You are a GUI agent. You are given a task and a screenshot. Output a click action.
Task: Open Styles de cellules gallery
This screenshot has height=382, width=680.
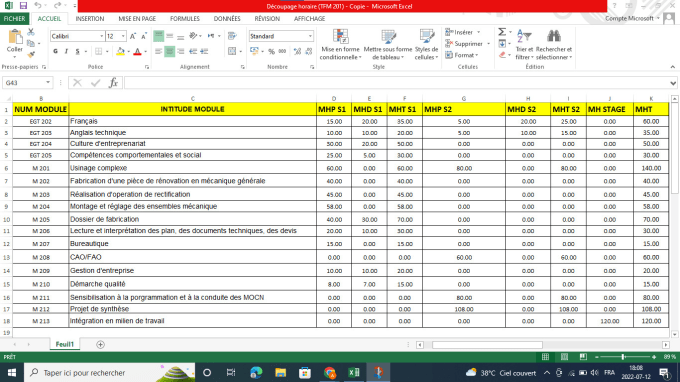(x=426, y=45)
